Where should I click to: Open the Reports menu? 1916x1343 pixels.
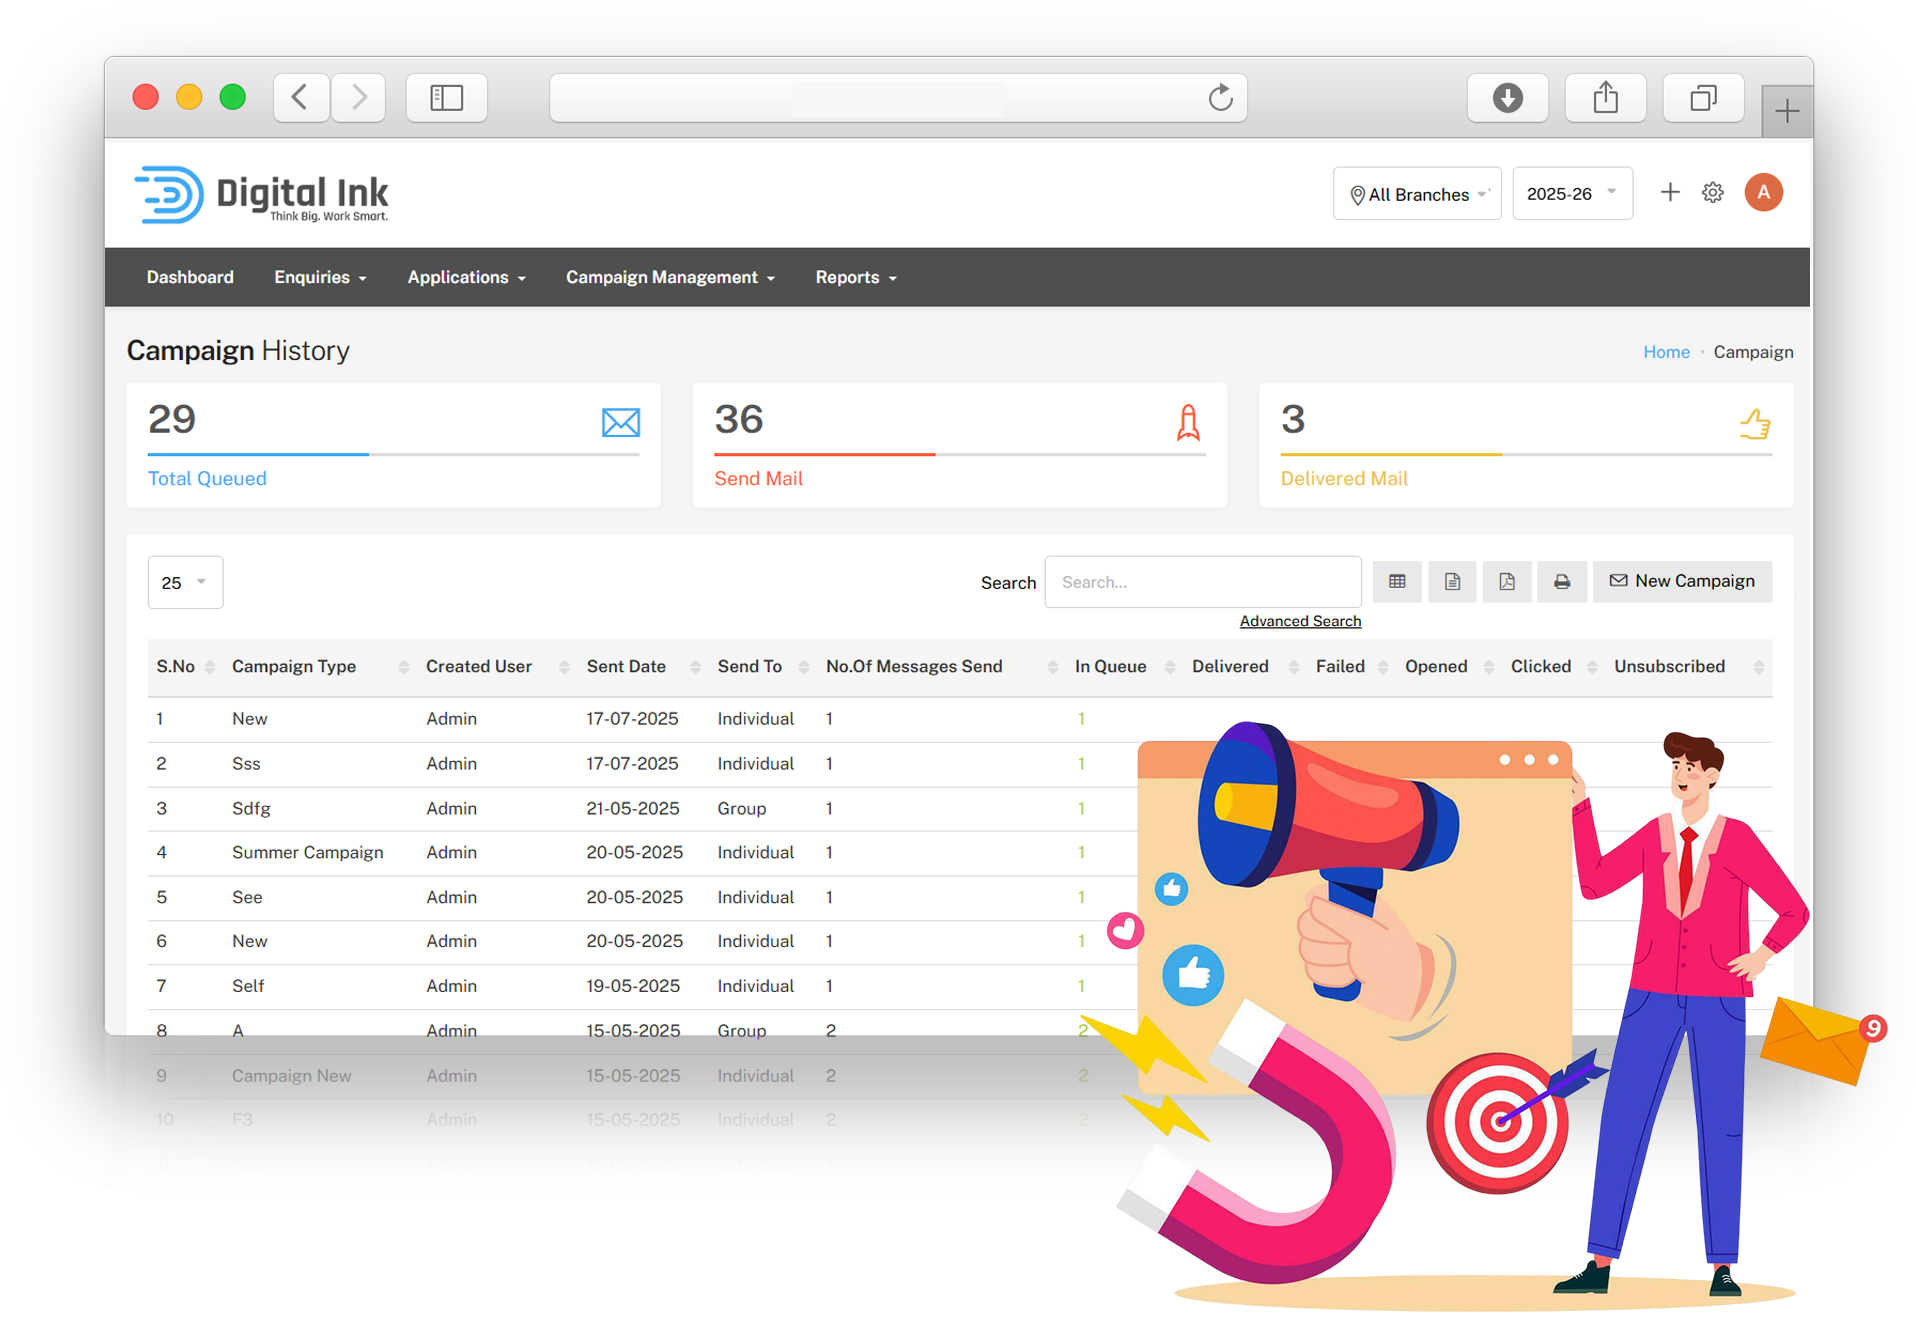(x=855, y=278)
